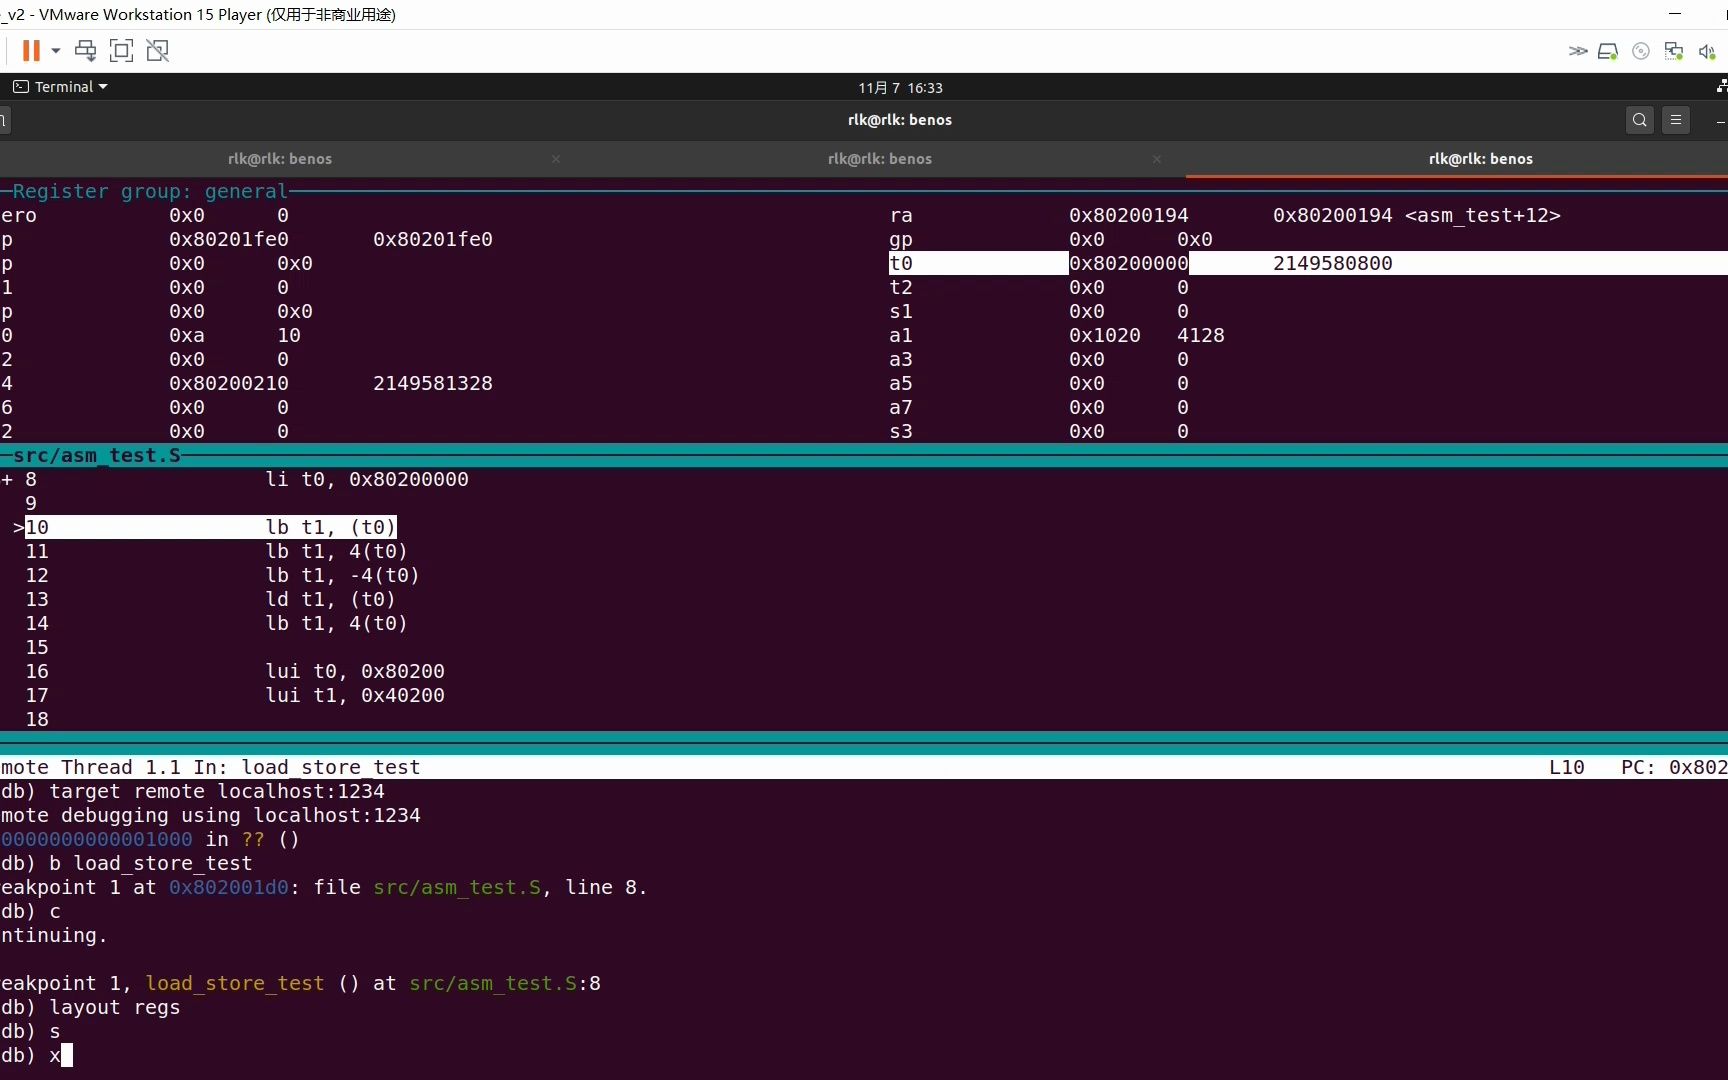Click the CD/DVD drive device icon
Screen dimensions: 1728x1080
click(x=1641, y=51)
